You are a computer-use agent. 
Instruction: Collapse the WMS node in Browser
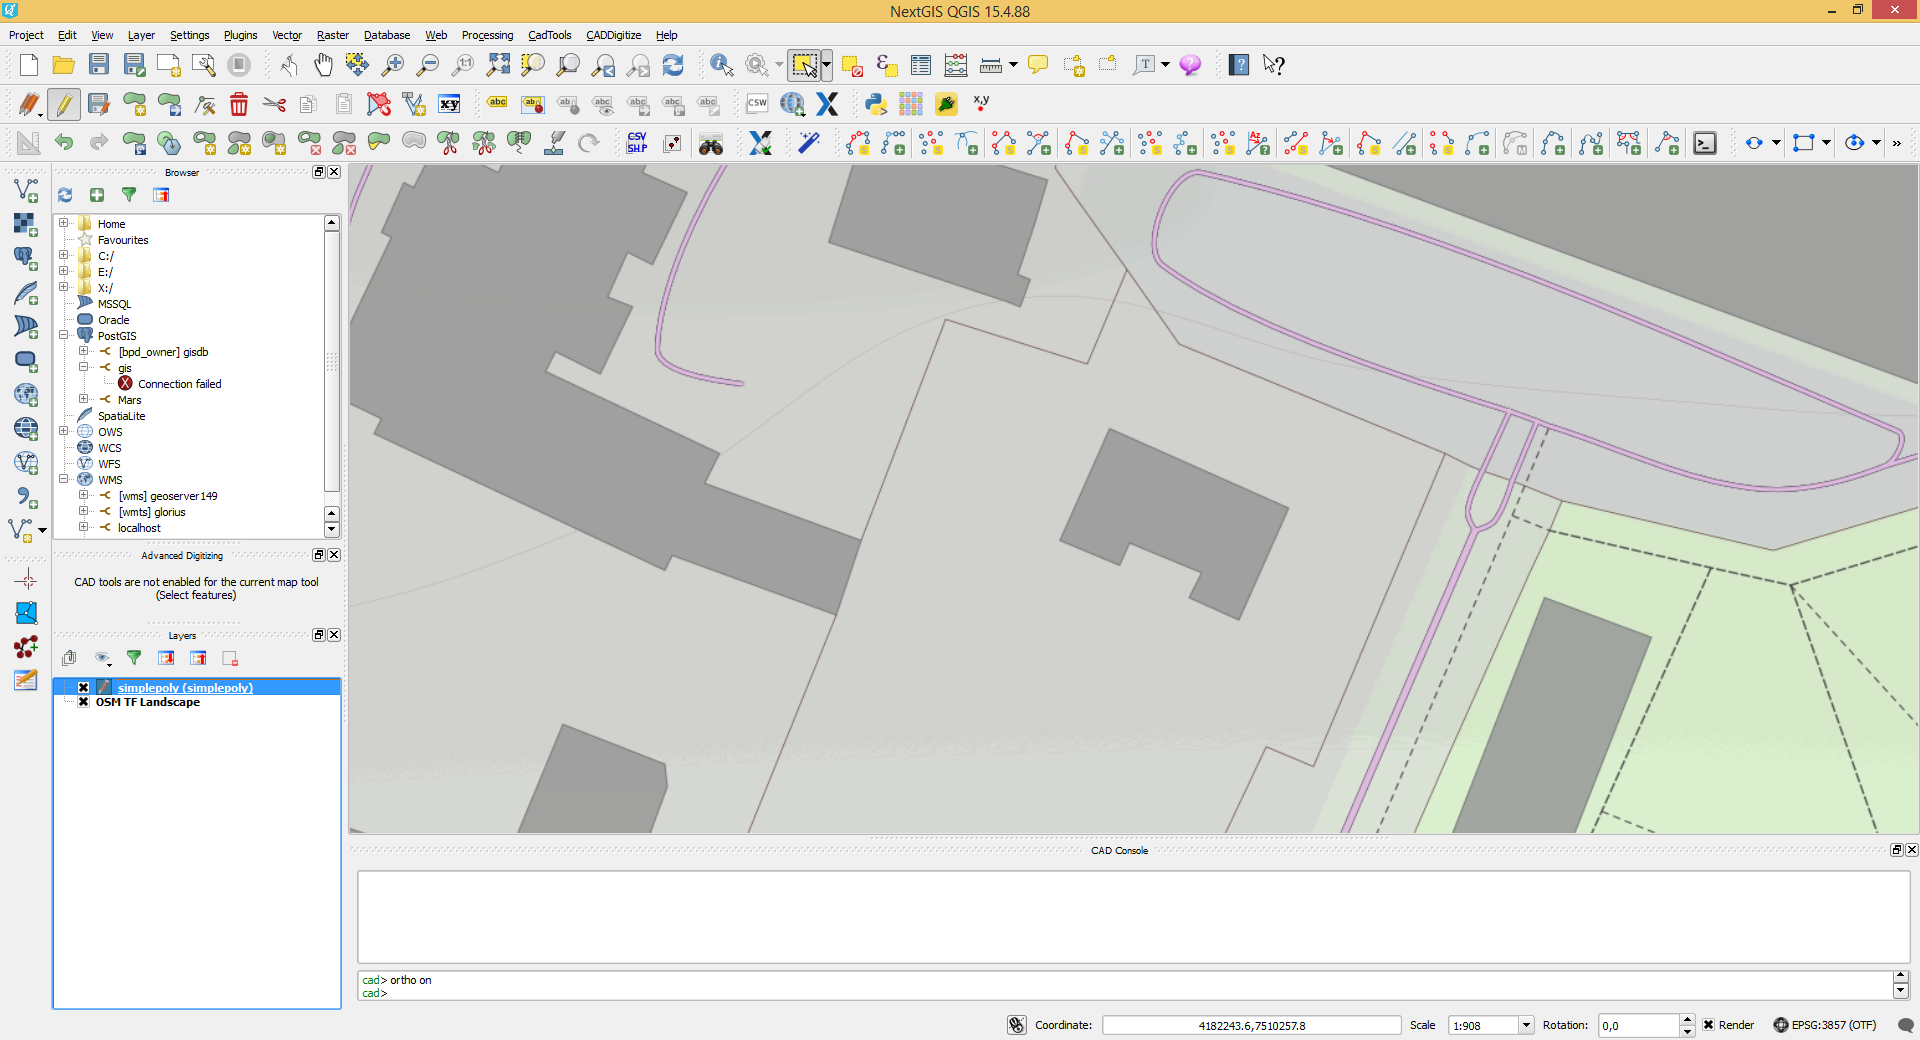coord(64,479)
